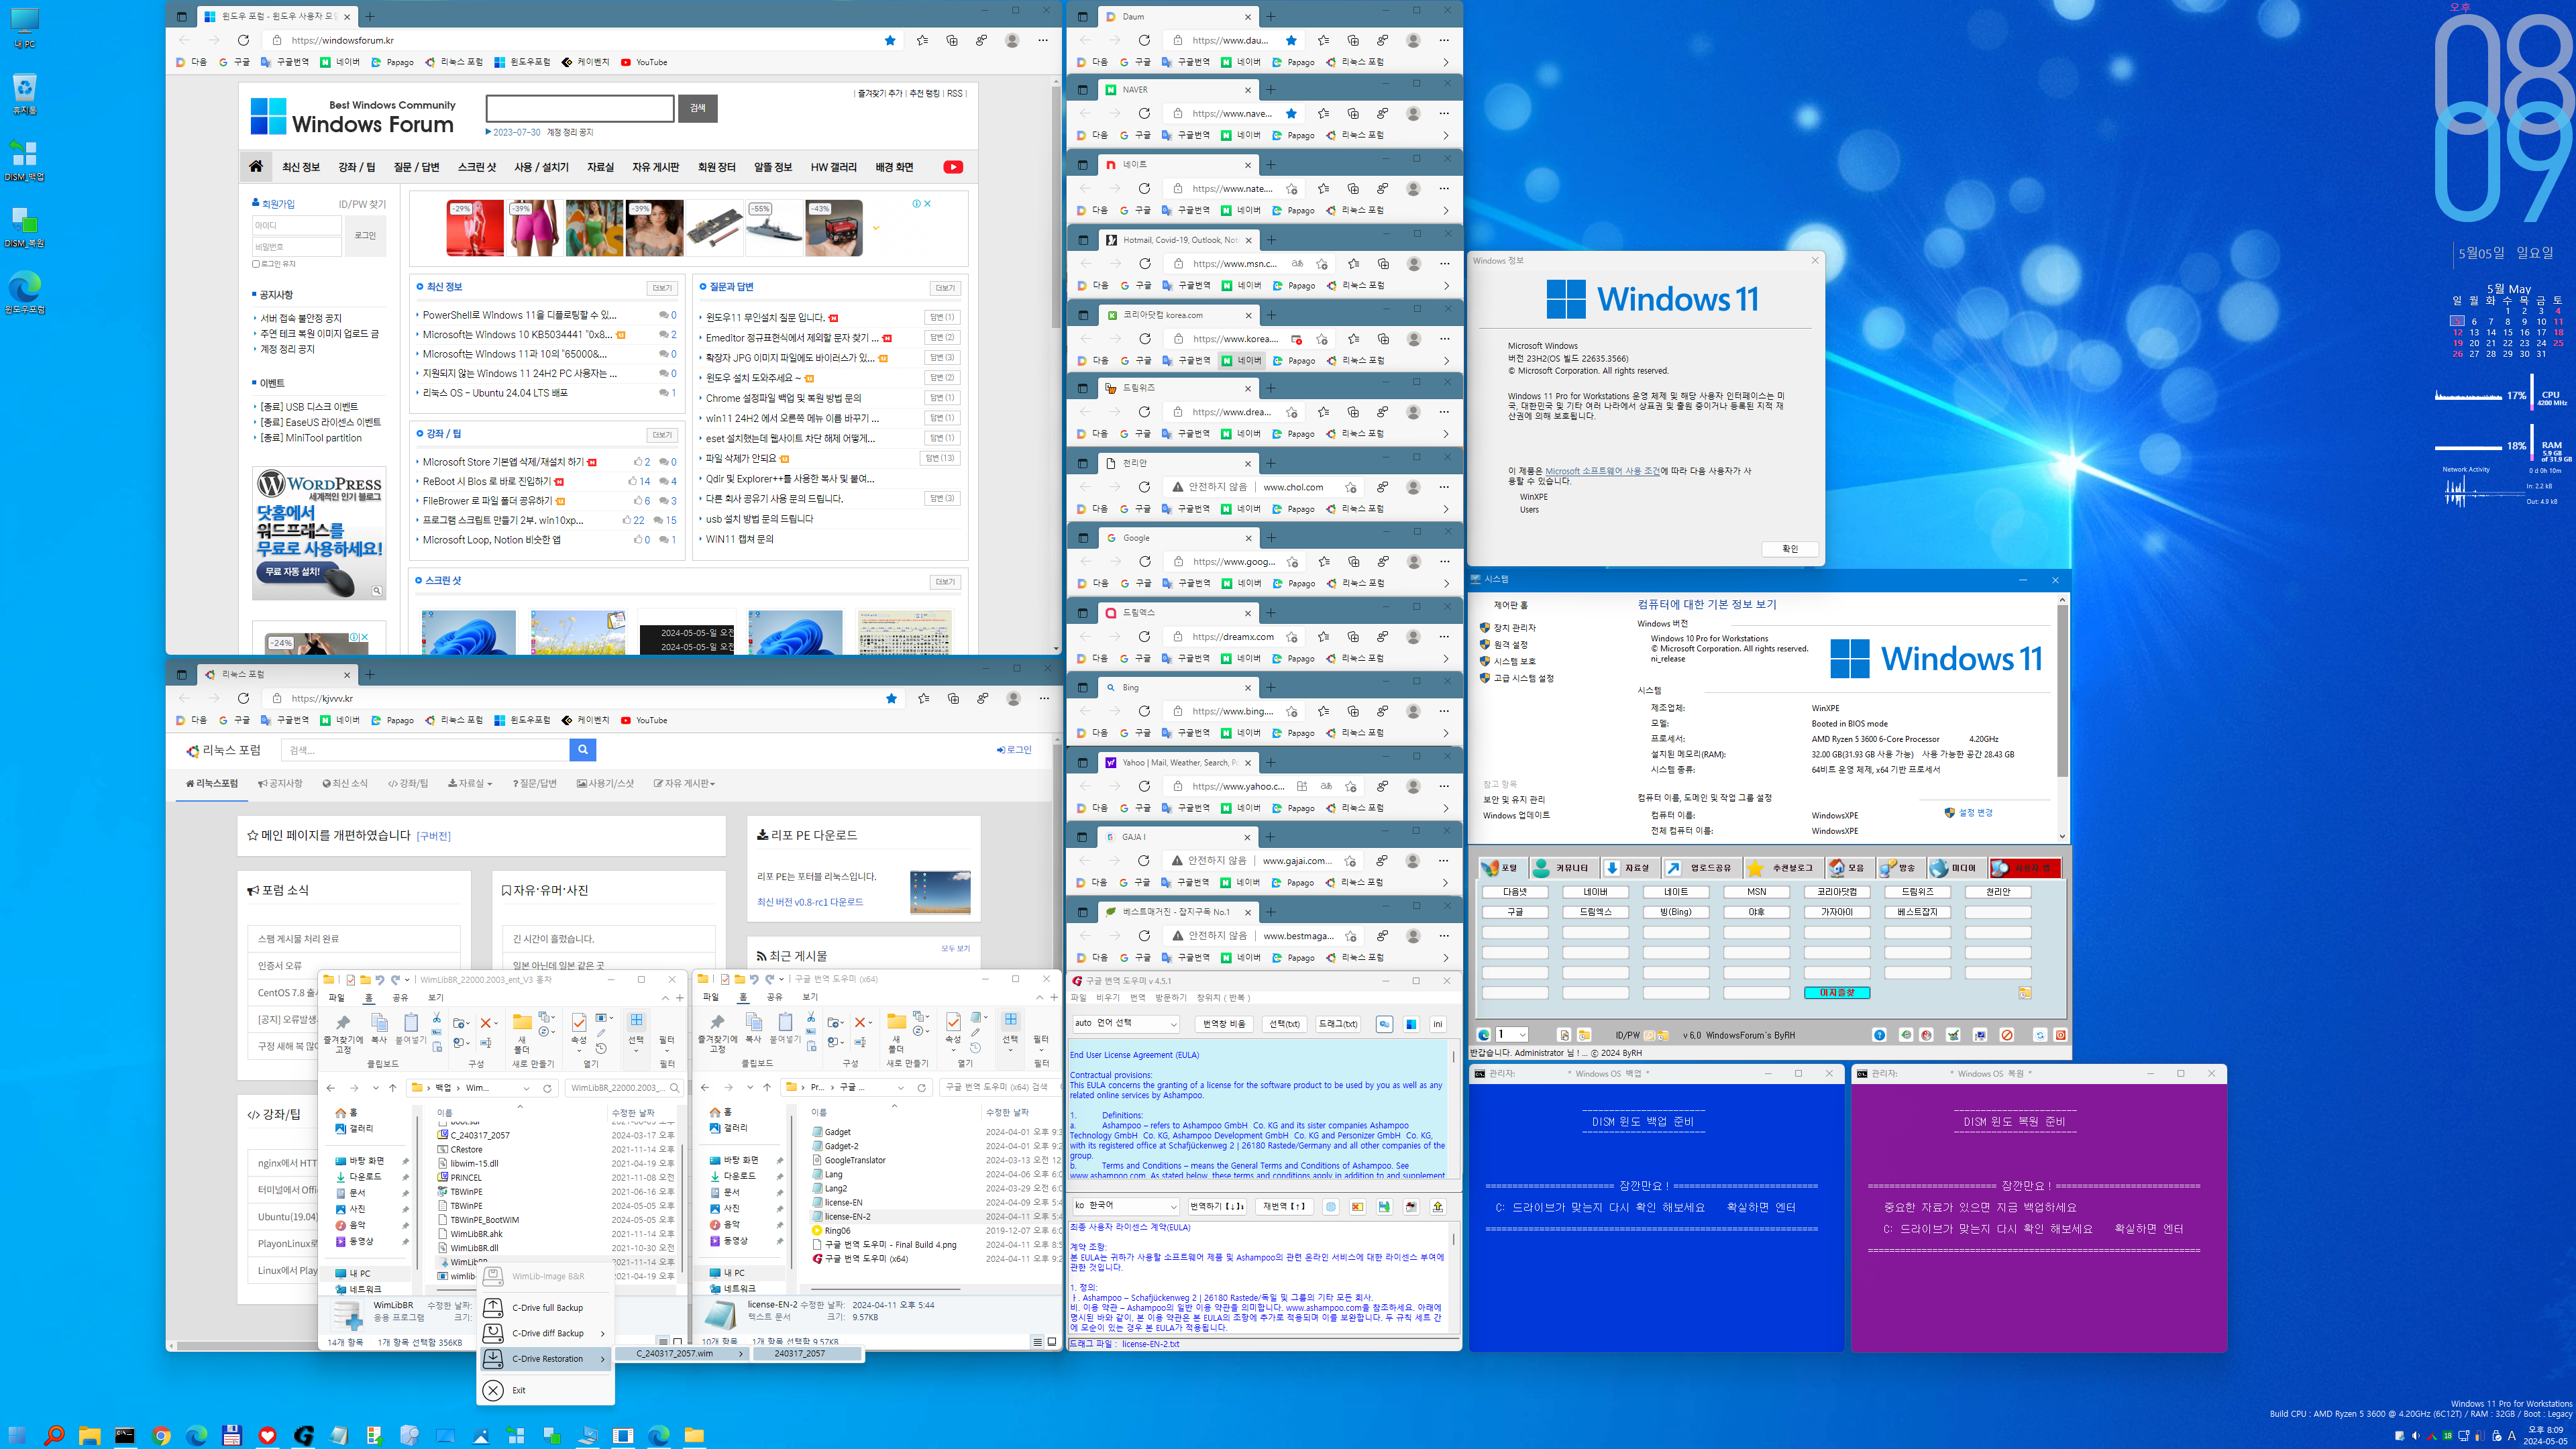Click the Pin to Quick access icon in WimLibBR explorer
This screenshot has height=1449, width=2576.
(x=343, y=1023)
